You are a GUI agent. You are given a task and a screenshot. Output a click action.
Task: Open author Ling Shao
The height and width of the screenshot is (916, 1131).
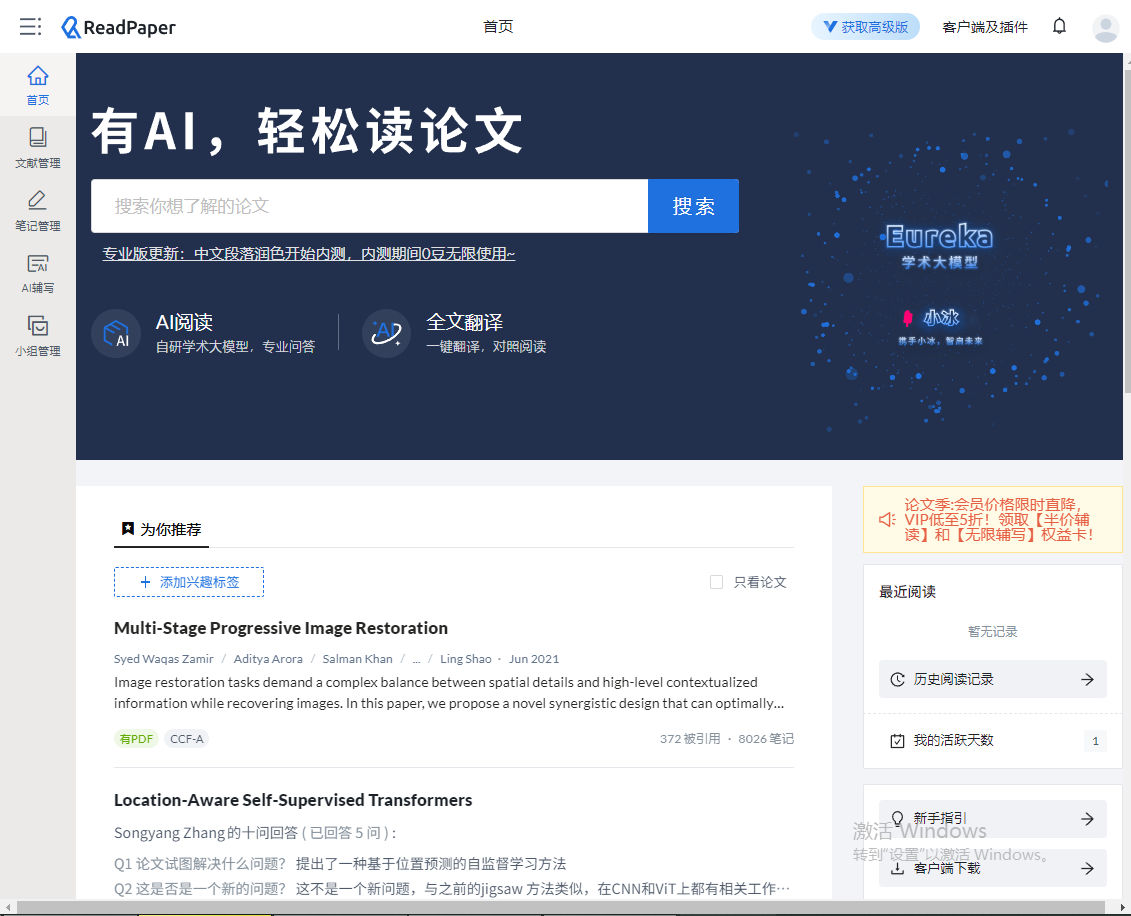click(x=466, y=659)
